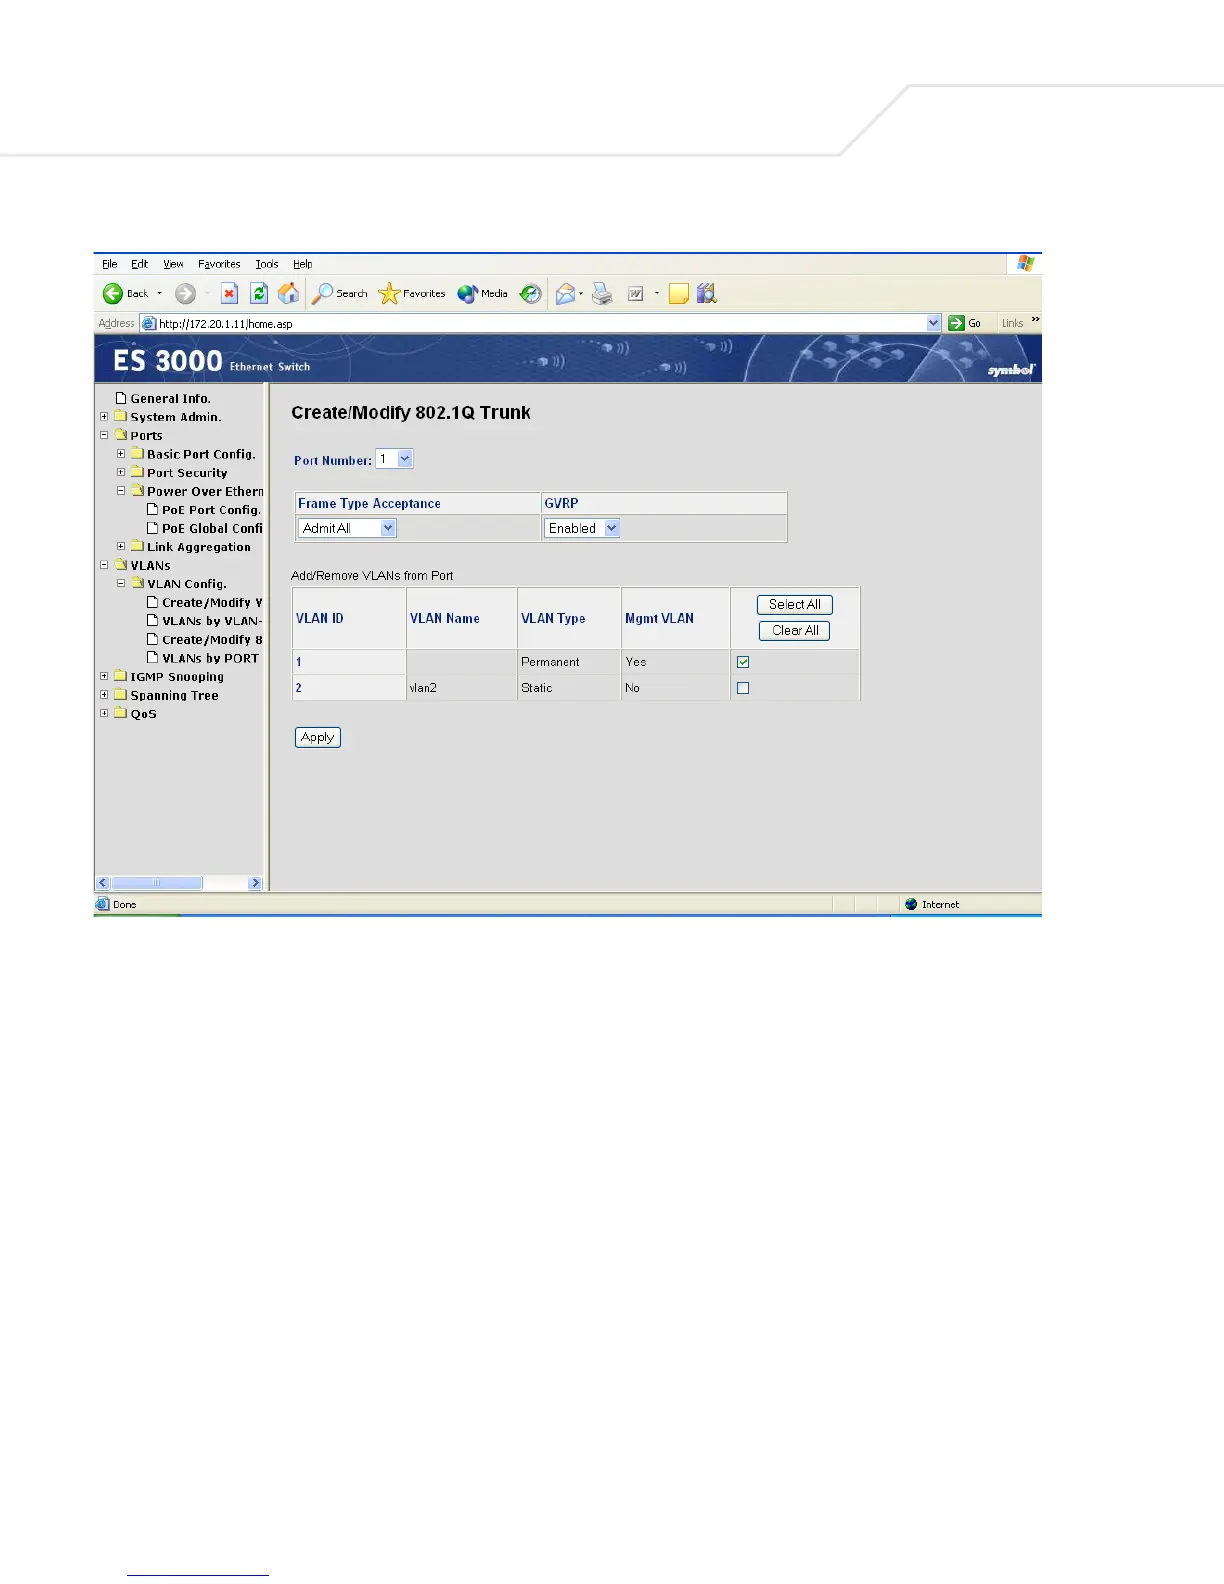Click the PoE Port Config. page icon

[x=153, y=509]
